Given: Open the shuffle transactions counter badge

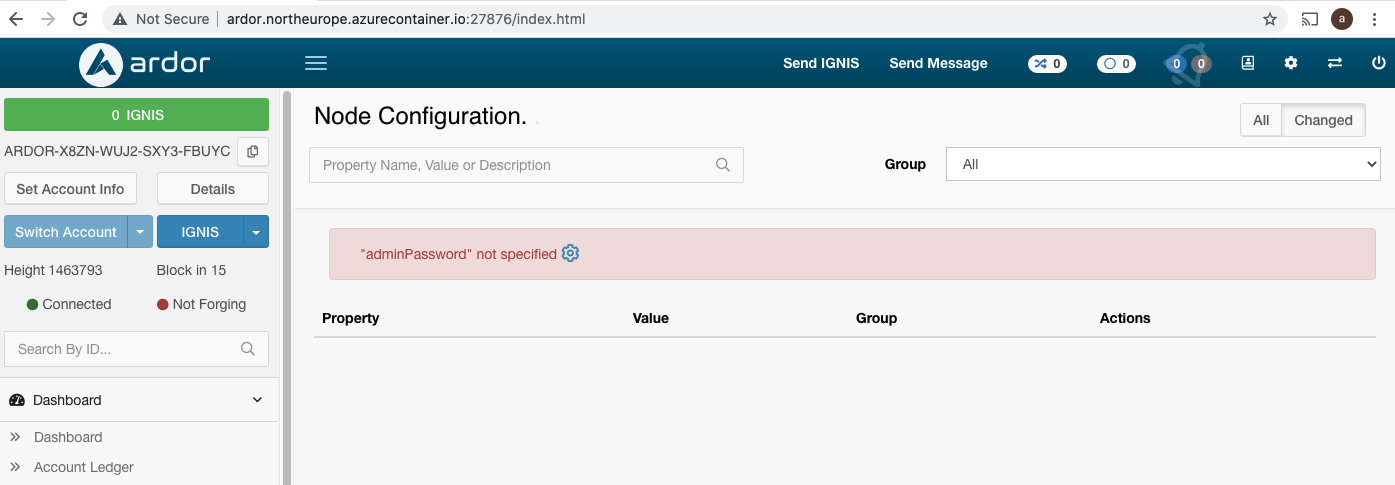Looking at the screenshot, I should click(x=1047, y=64).
